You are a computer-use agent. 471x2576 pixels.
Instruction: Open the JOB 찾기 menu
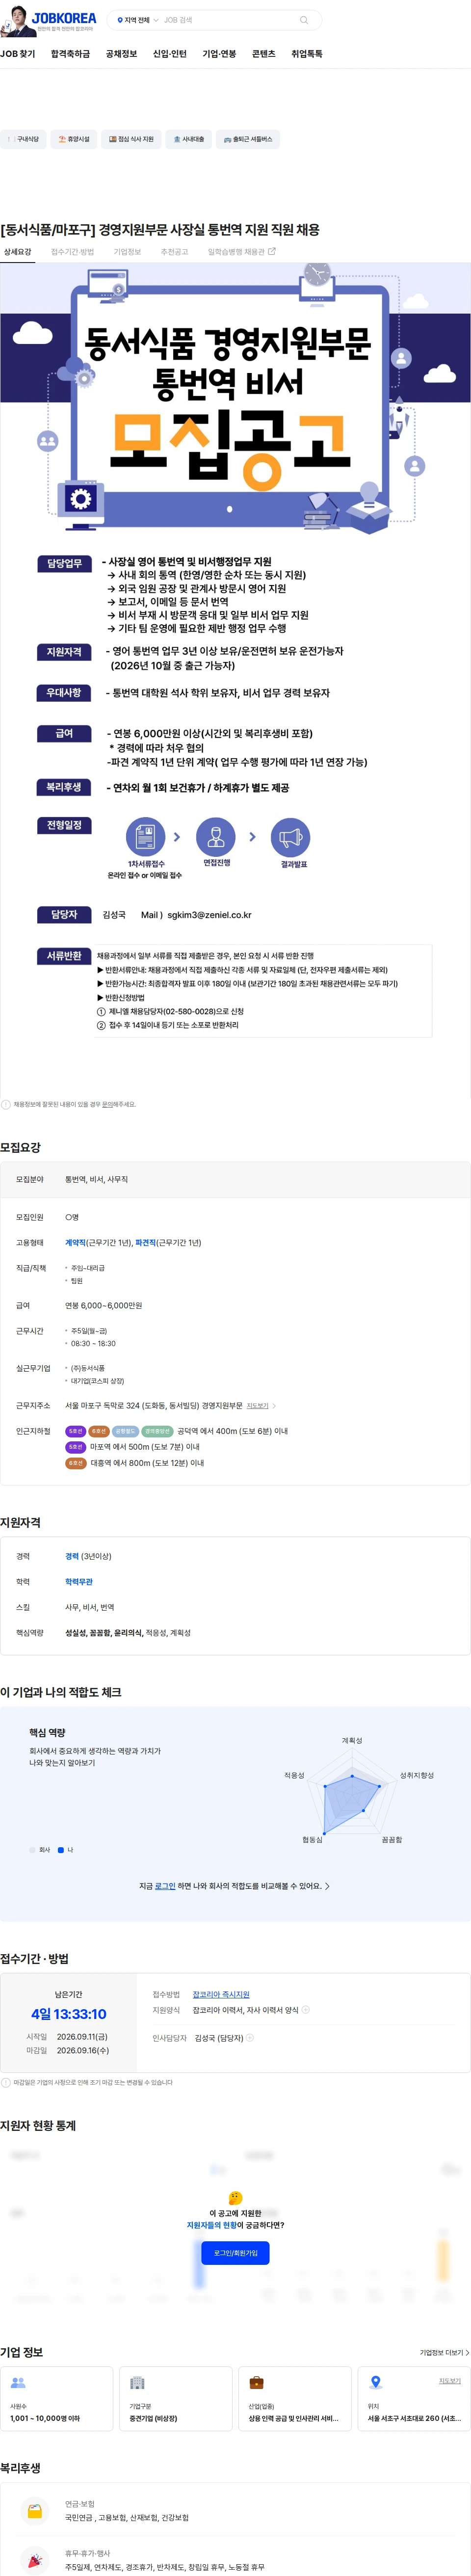point(18,54)
